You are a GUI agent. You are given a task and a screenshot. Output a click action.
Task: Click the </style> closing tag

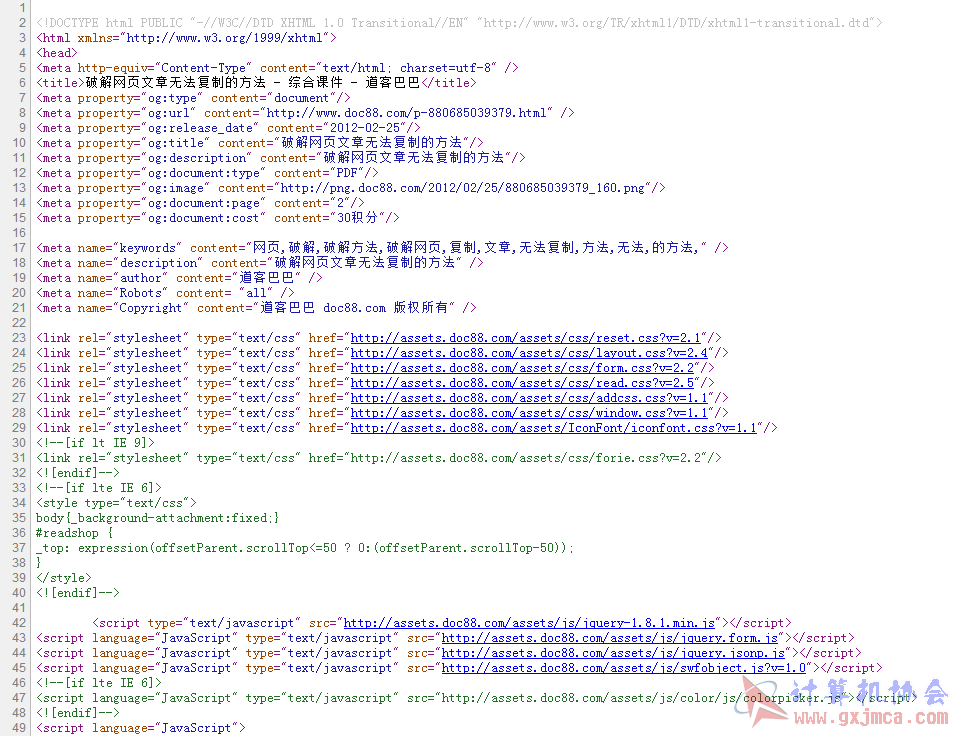click(x=63, y=578)
